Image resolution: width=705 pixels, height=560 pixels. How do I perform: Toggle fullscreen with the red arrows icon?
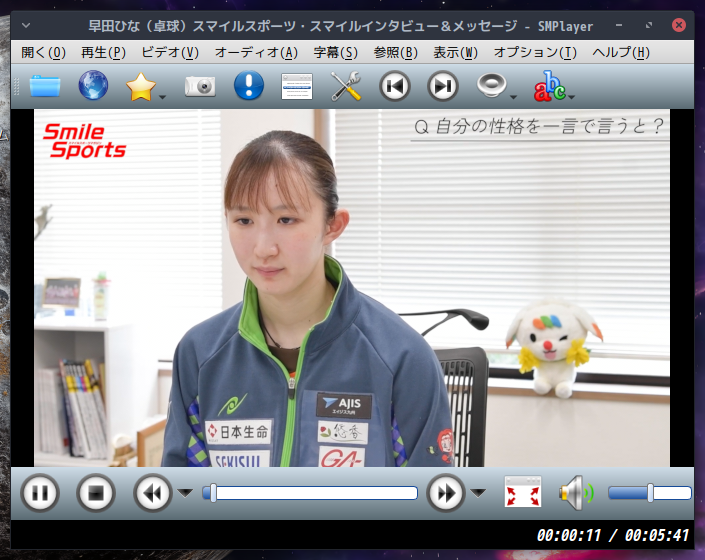tap(523, 492)
